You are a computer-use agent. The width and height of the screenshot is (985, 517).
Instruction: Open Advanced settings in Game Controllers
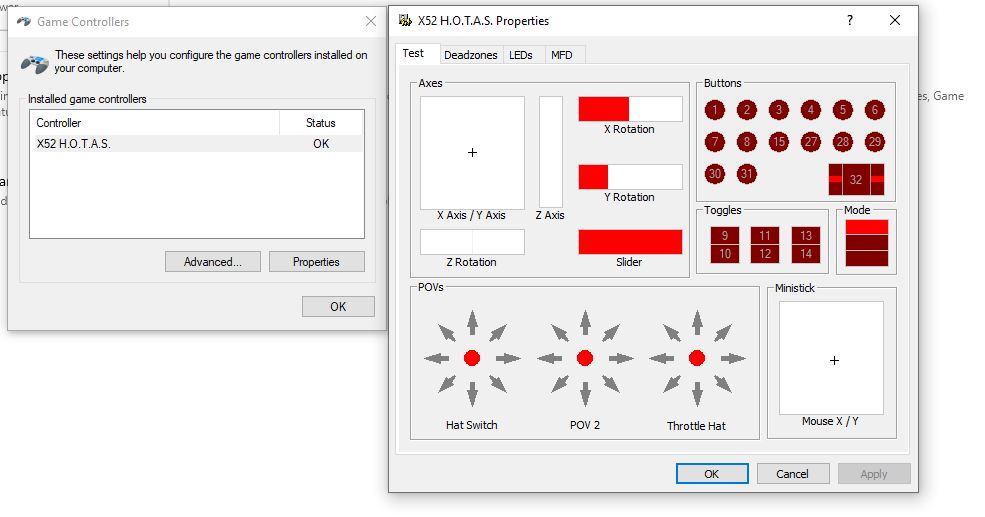coord(213,262)
